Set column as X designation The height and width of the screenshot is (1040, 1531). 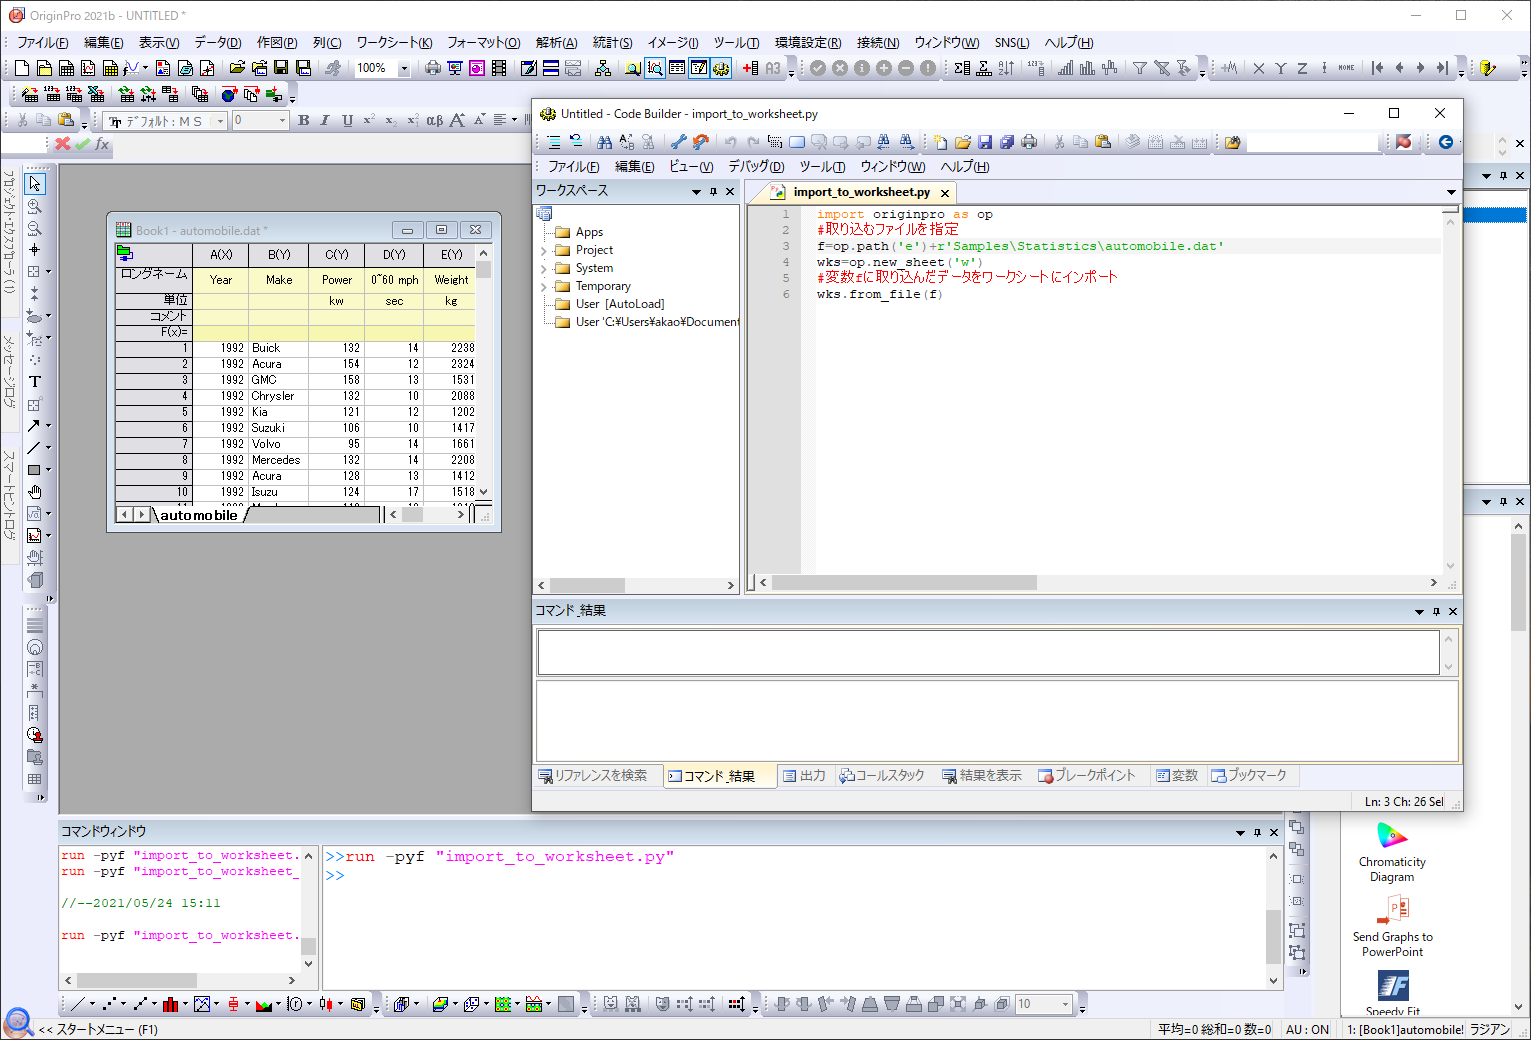1259,68
